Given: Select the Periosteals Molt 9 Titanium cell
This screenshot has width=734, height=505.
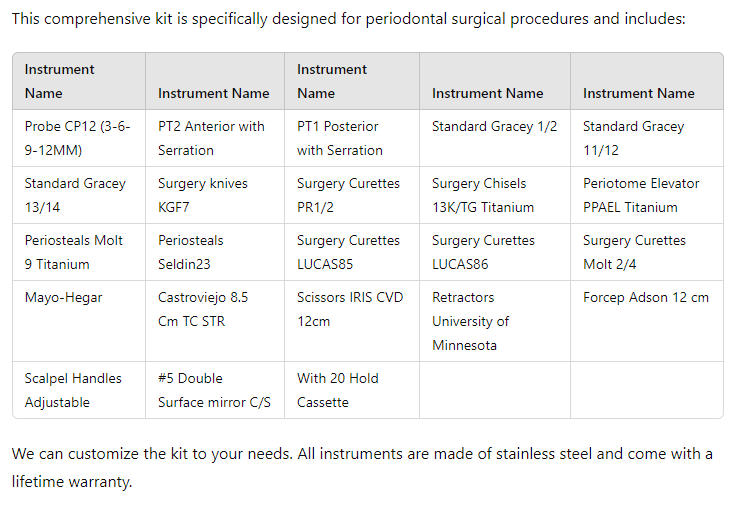Looking at the screenshot, I should point(78,252).
